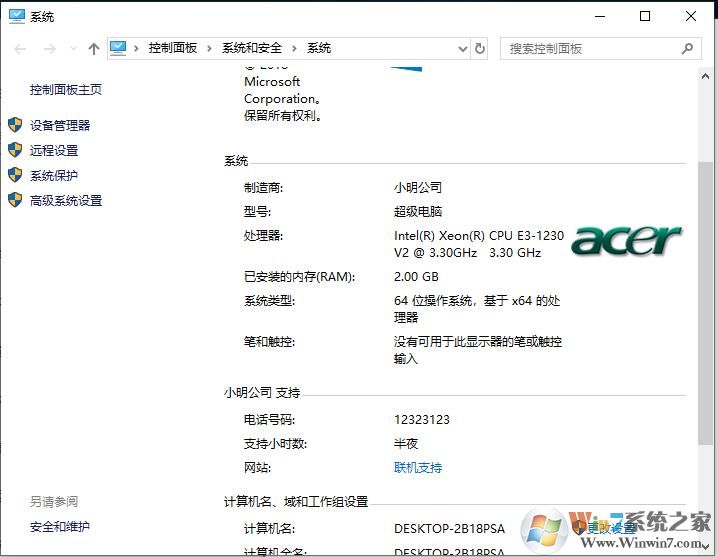This screenshot has height=557, width=718.
Task: Open 系统保护 in the sidebar
Action: click(x=54, y=175)
